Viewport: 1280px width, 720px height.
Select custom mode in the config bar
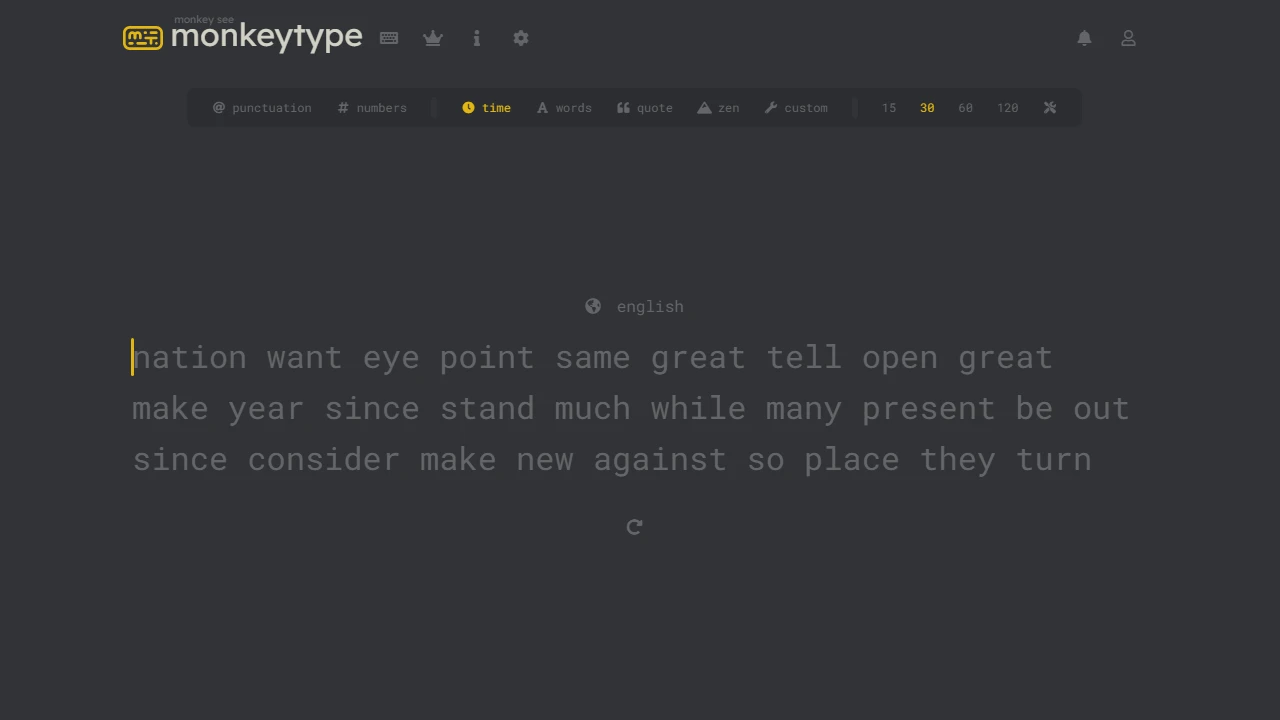point(796,108)
